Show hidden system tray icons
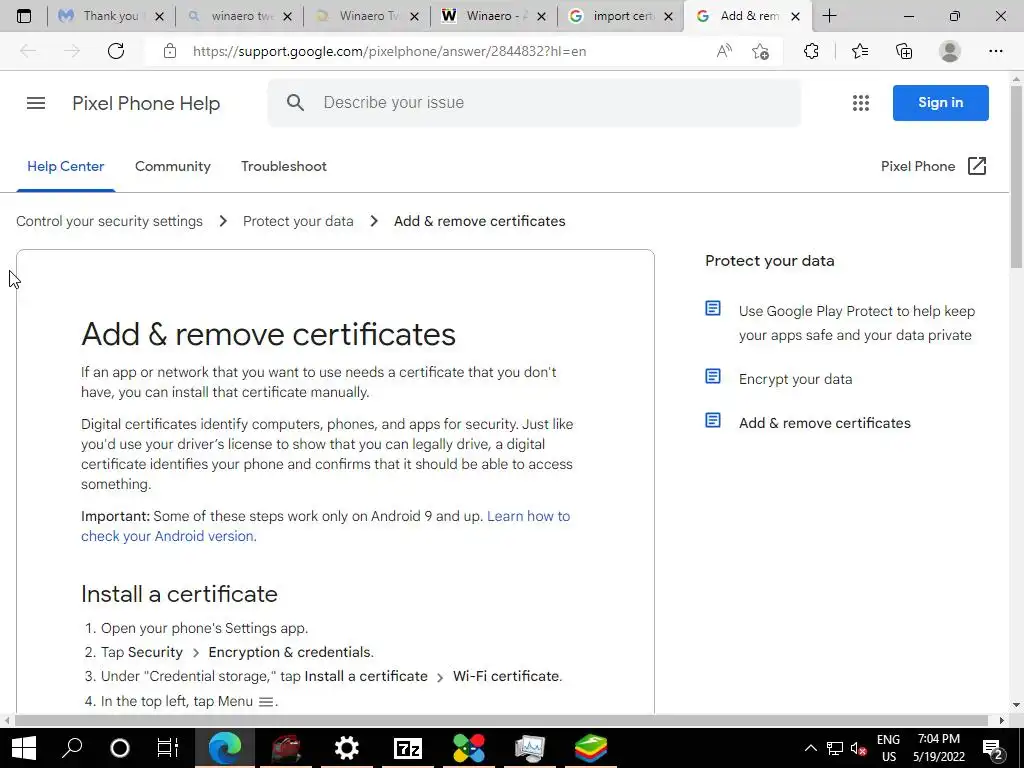This screenshot has height=768, width=1024. tap(810, 748)
